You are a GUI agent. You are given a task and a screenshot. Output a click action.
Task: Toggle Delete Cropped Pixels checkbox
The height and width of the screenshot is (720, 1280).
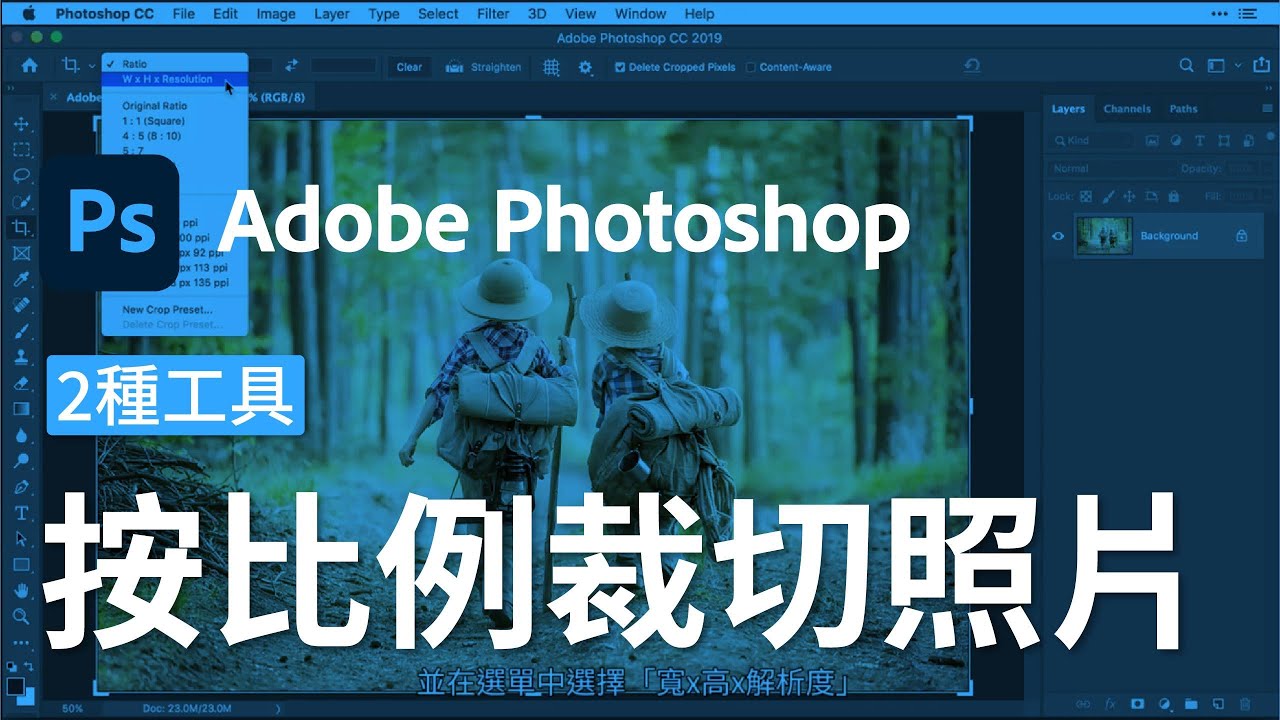pos(620,67)
